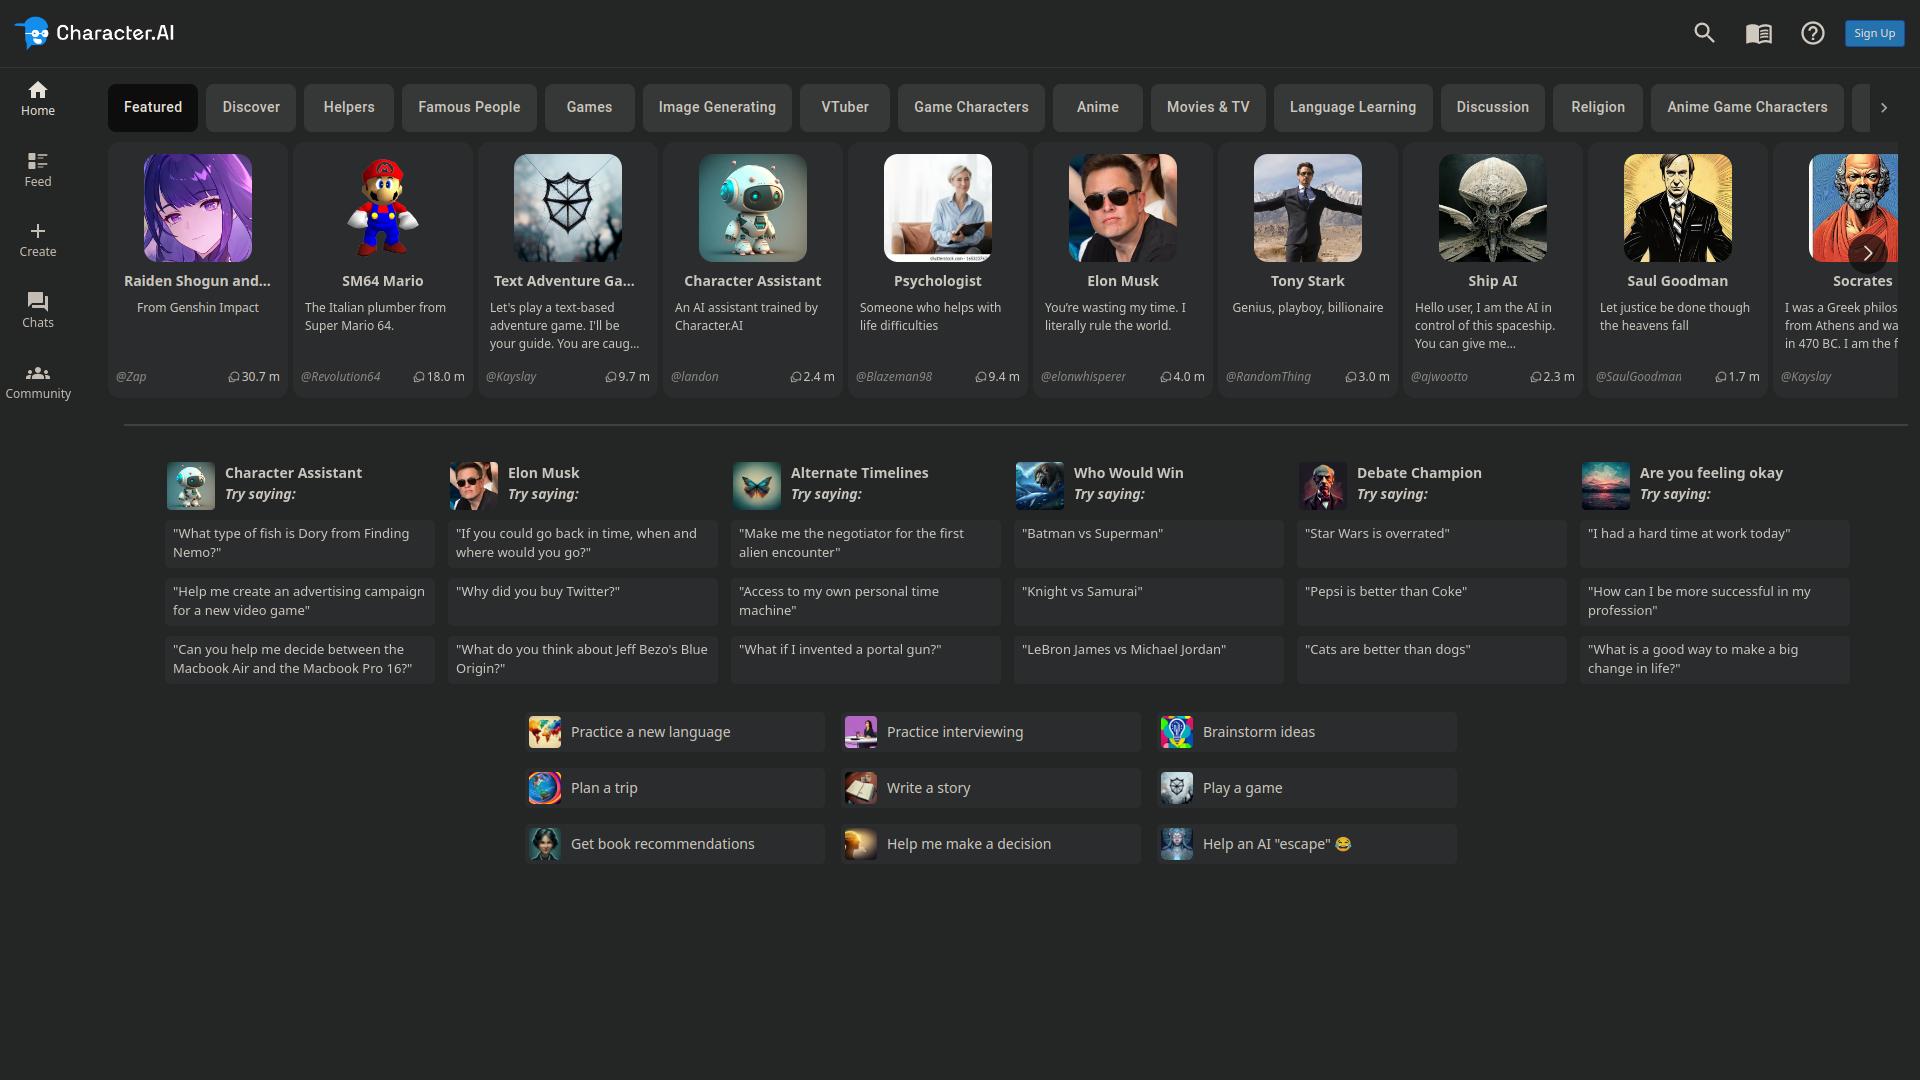Click the Practice a new language icon
The image size is (1920, 1080).
pyautogui.click(x=545, y=732)
